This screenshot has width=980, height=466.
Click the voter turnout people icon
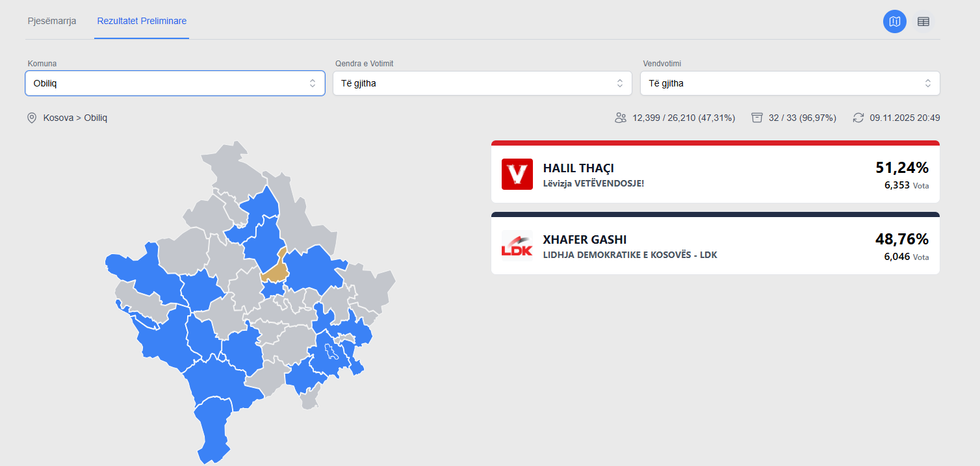pyautogui.click(x=621, y=118)
